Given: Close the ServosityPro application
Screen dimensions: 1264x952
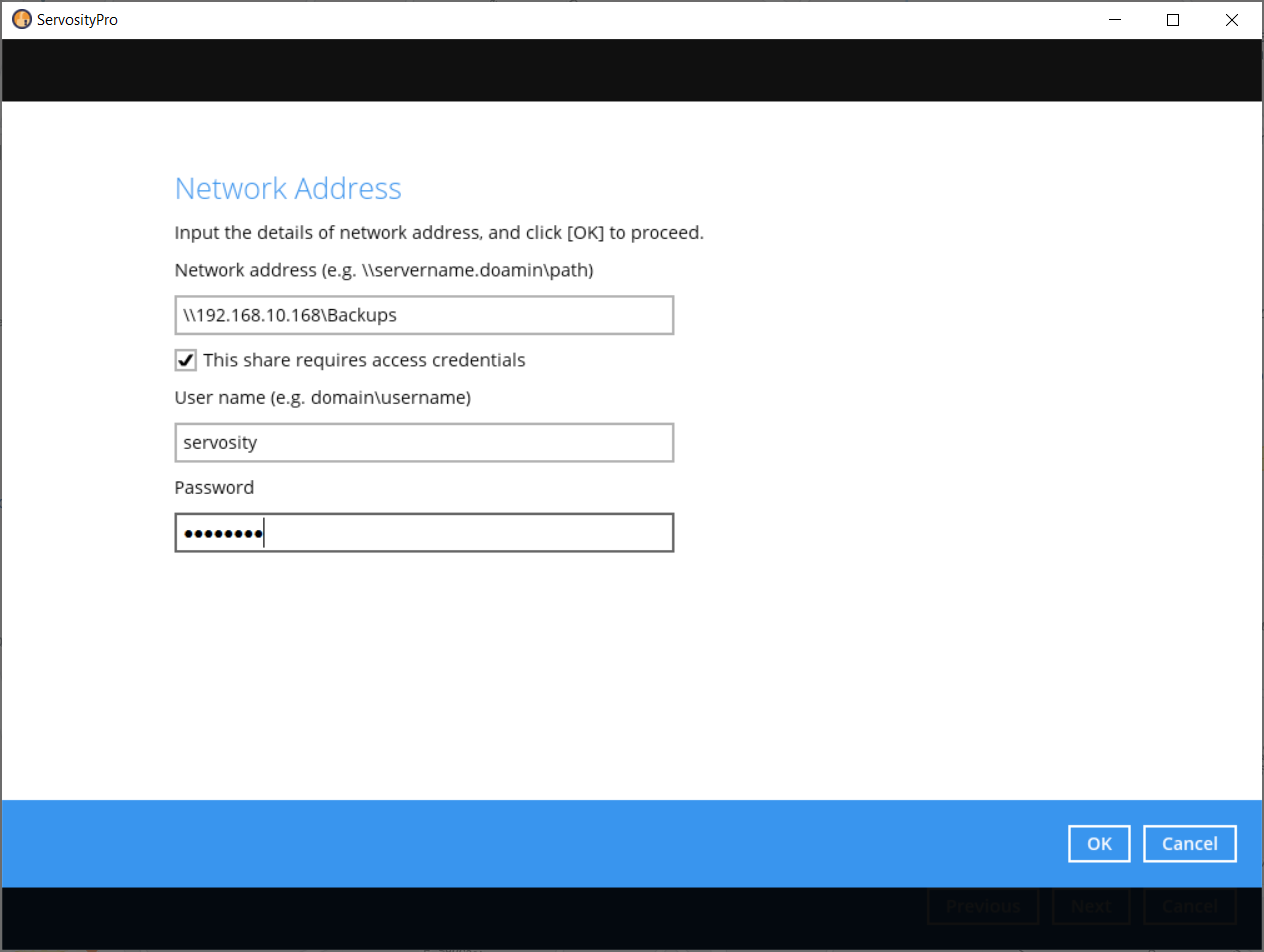Looking at the screenshot, I should (1231, 19).
